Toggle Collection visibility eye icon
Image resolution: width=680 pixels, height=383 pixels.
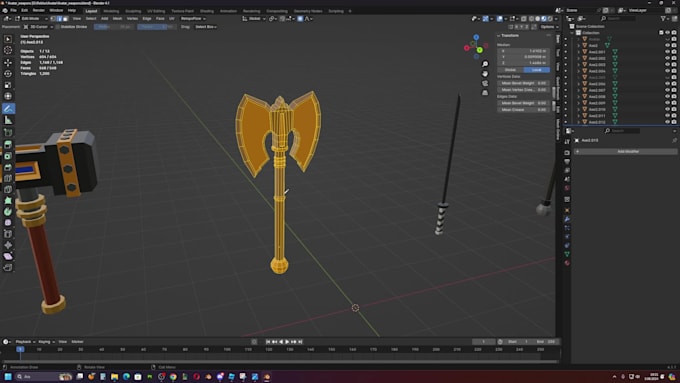[x=667, y=33]
